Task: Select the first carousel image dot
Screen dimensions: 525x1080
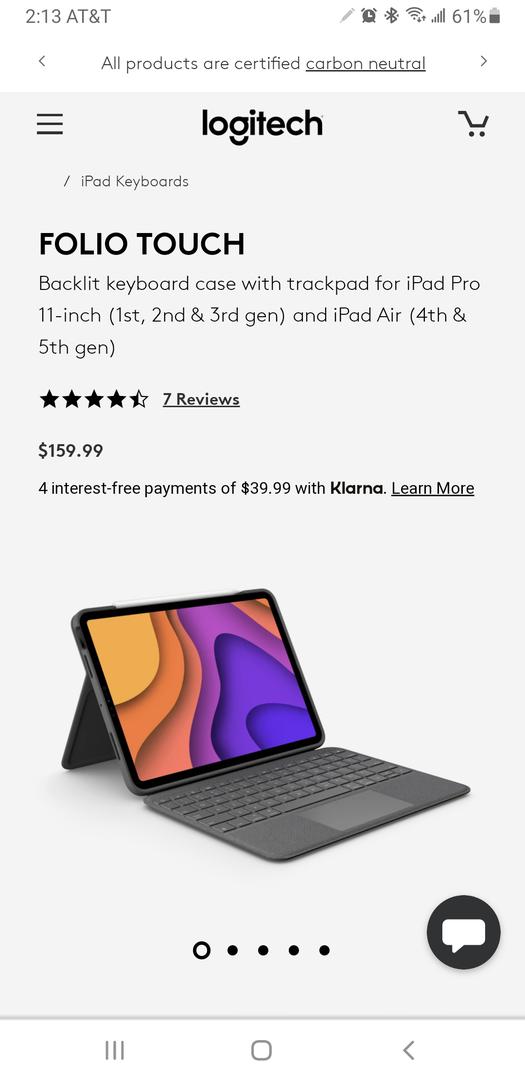Action: pyautogui.click(x=201, y=950)
